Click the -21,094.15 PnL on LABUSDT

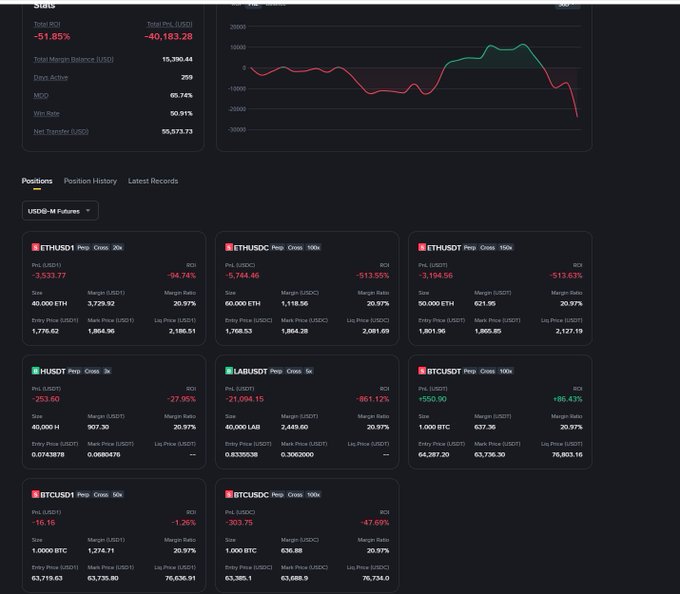(x=244, y=399)
